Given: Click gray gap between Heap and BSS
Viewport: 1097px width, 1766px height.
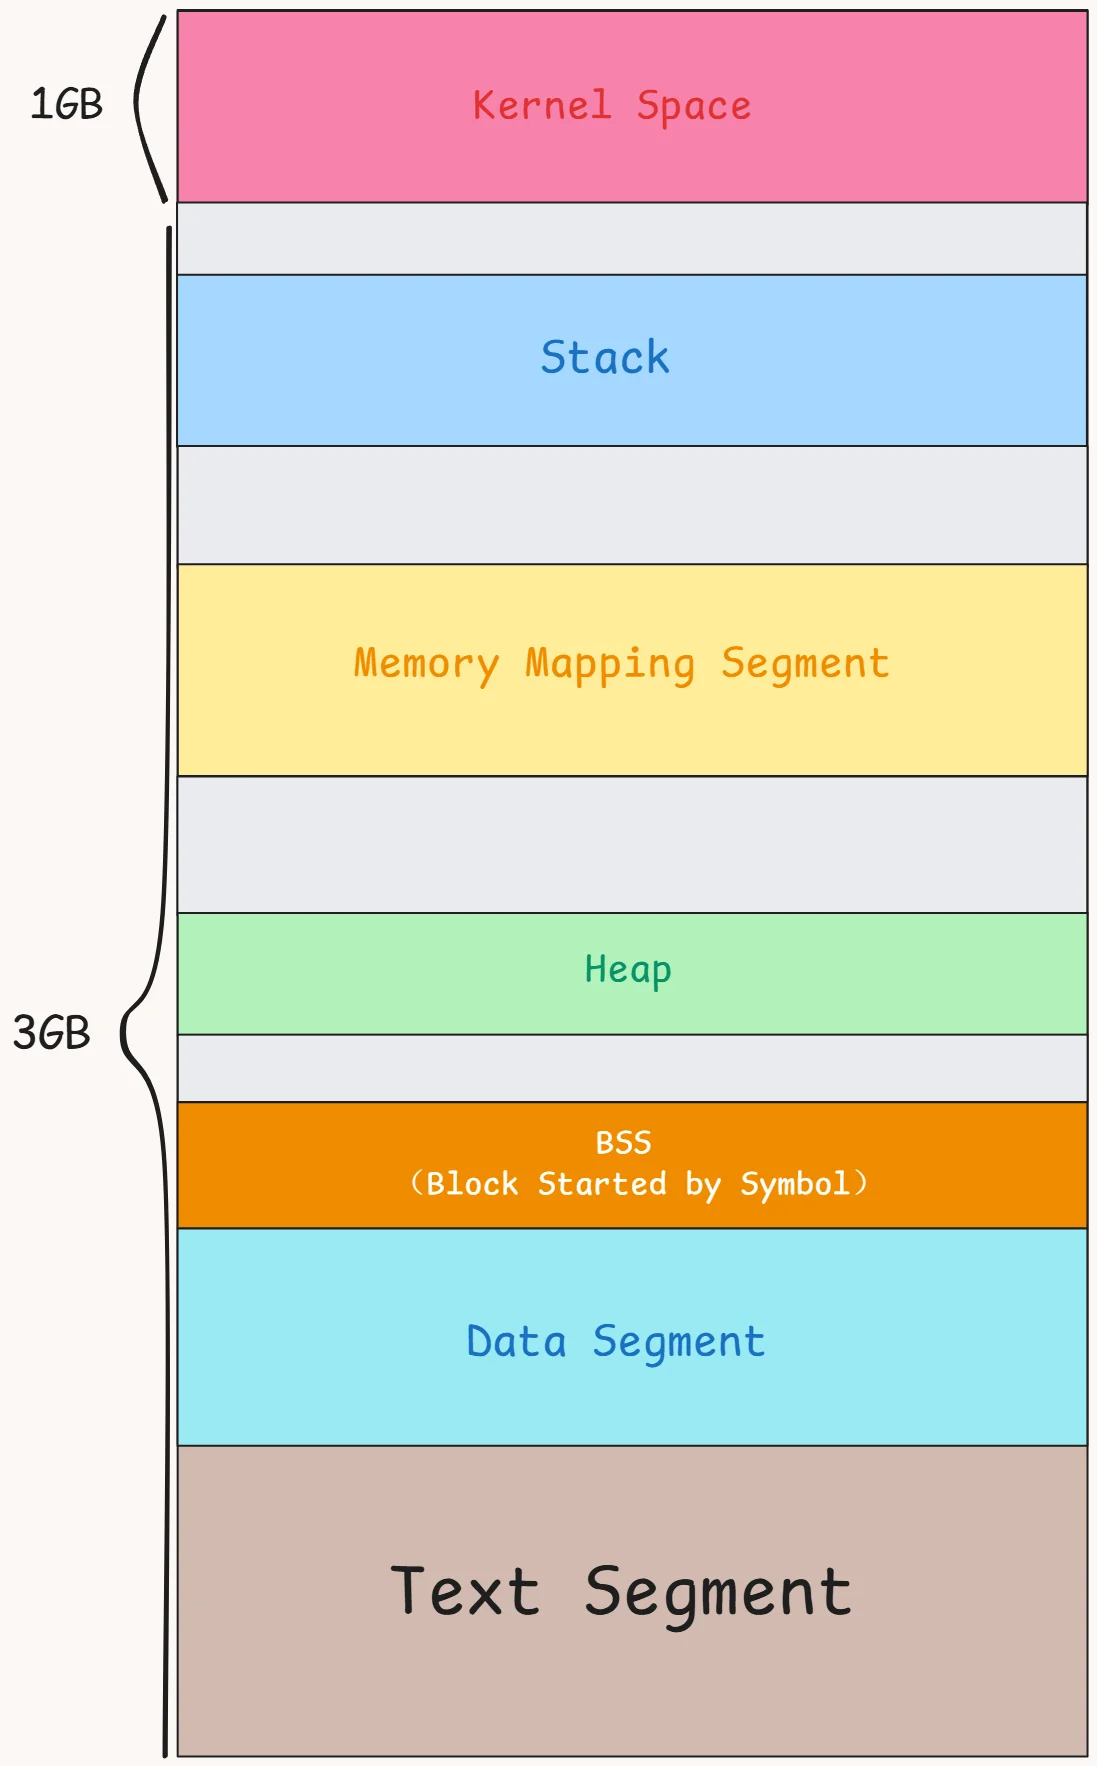Looking at the screenshot, I should click(632, 1068).
